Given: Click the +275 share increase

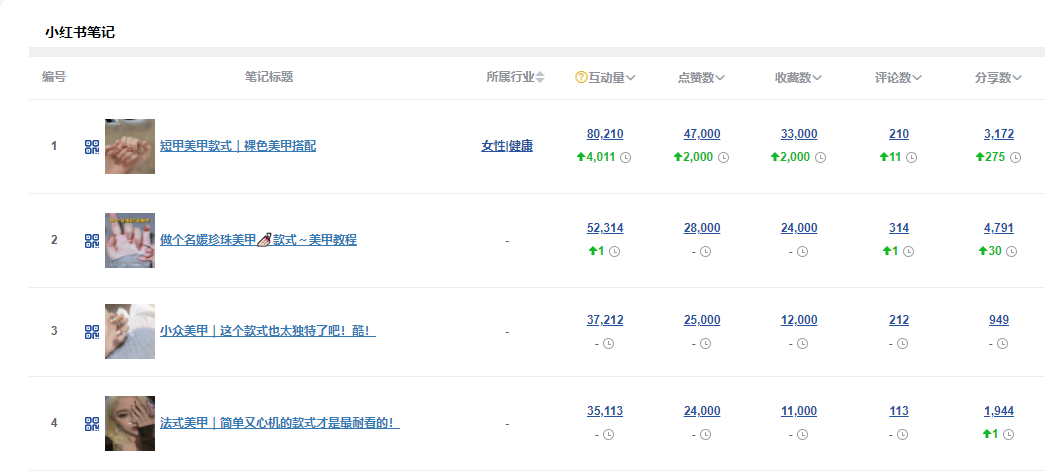Looking at the screenshot, I should (x=990, y=158).
